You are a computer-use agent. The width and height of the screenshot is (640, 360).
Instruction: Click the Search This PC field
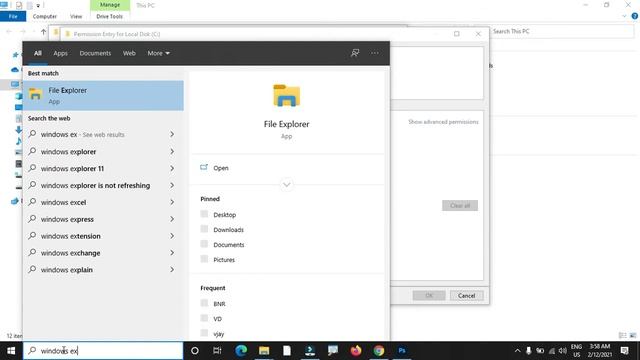[562, 31]
